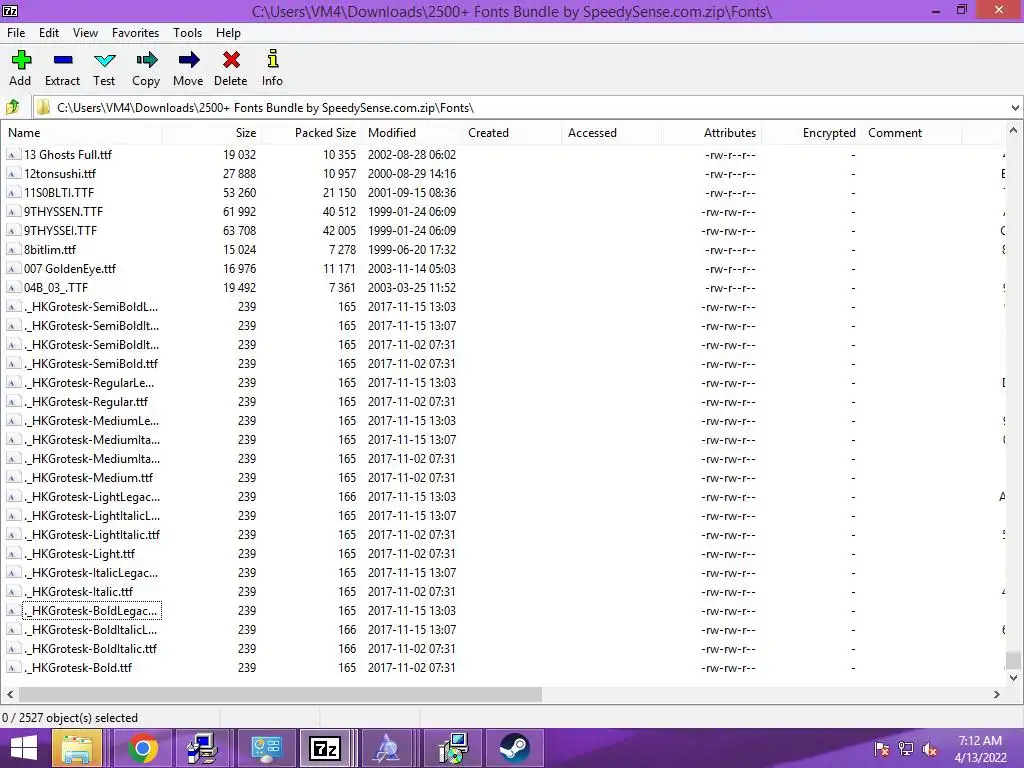Screen dimensions: 1024x768
Task: Click the Comment column header
Action: pos(912,133)
